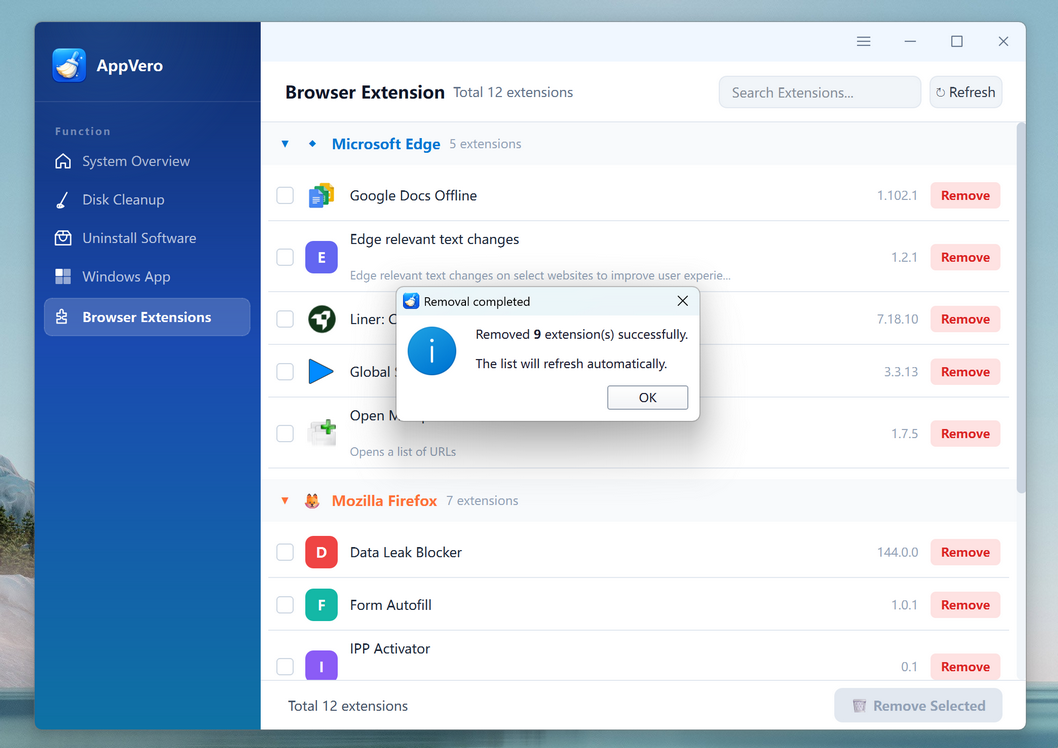
Task: Click the Disk Cleanup broom icon
Action: click(63, 200)
